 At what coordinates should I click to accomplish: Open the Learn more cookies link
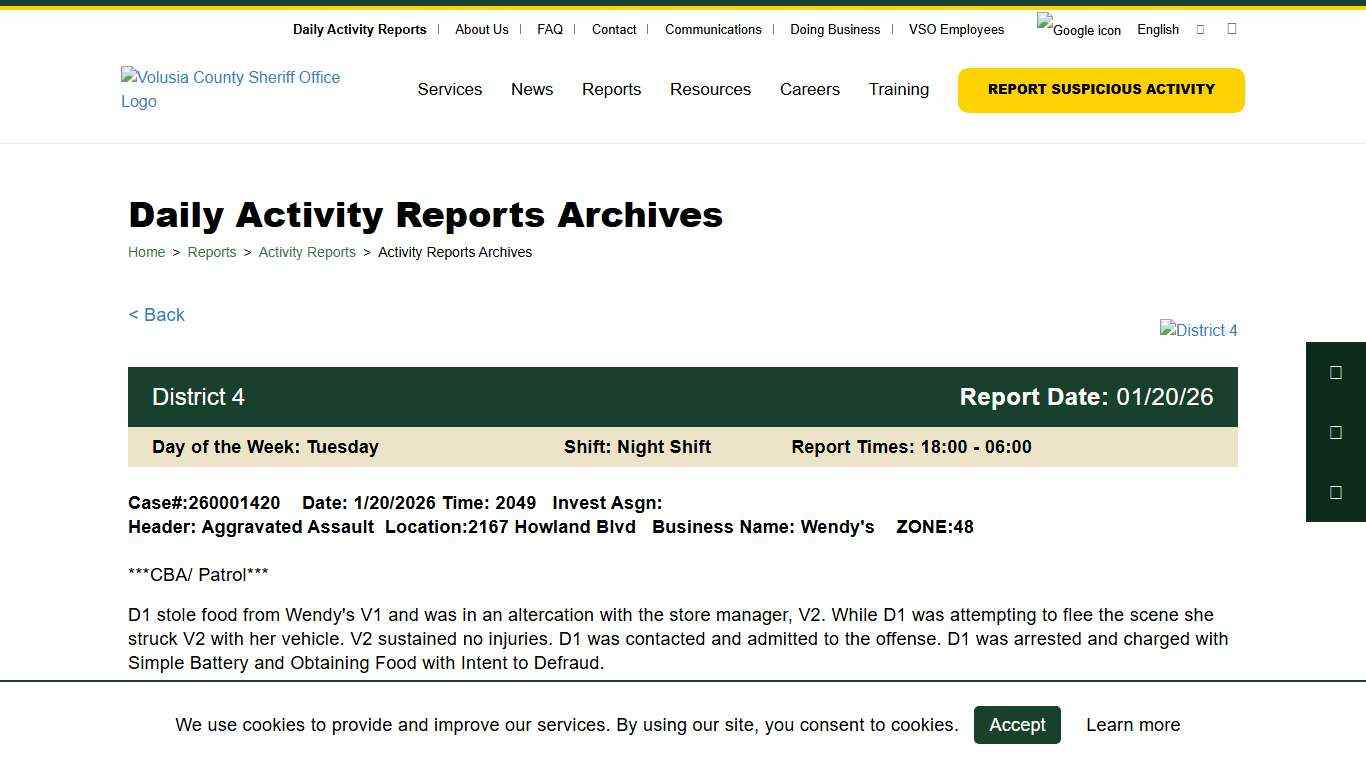(1132, 725)
